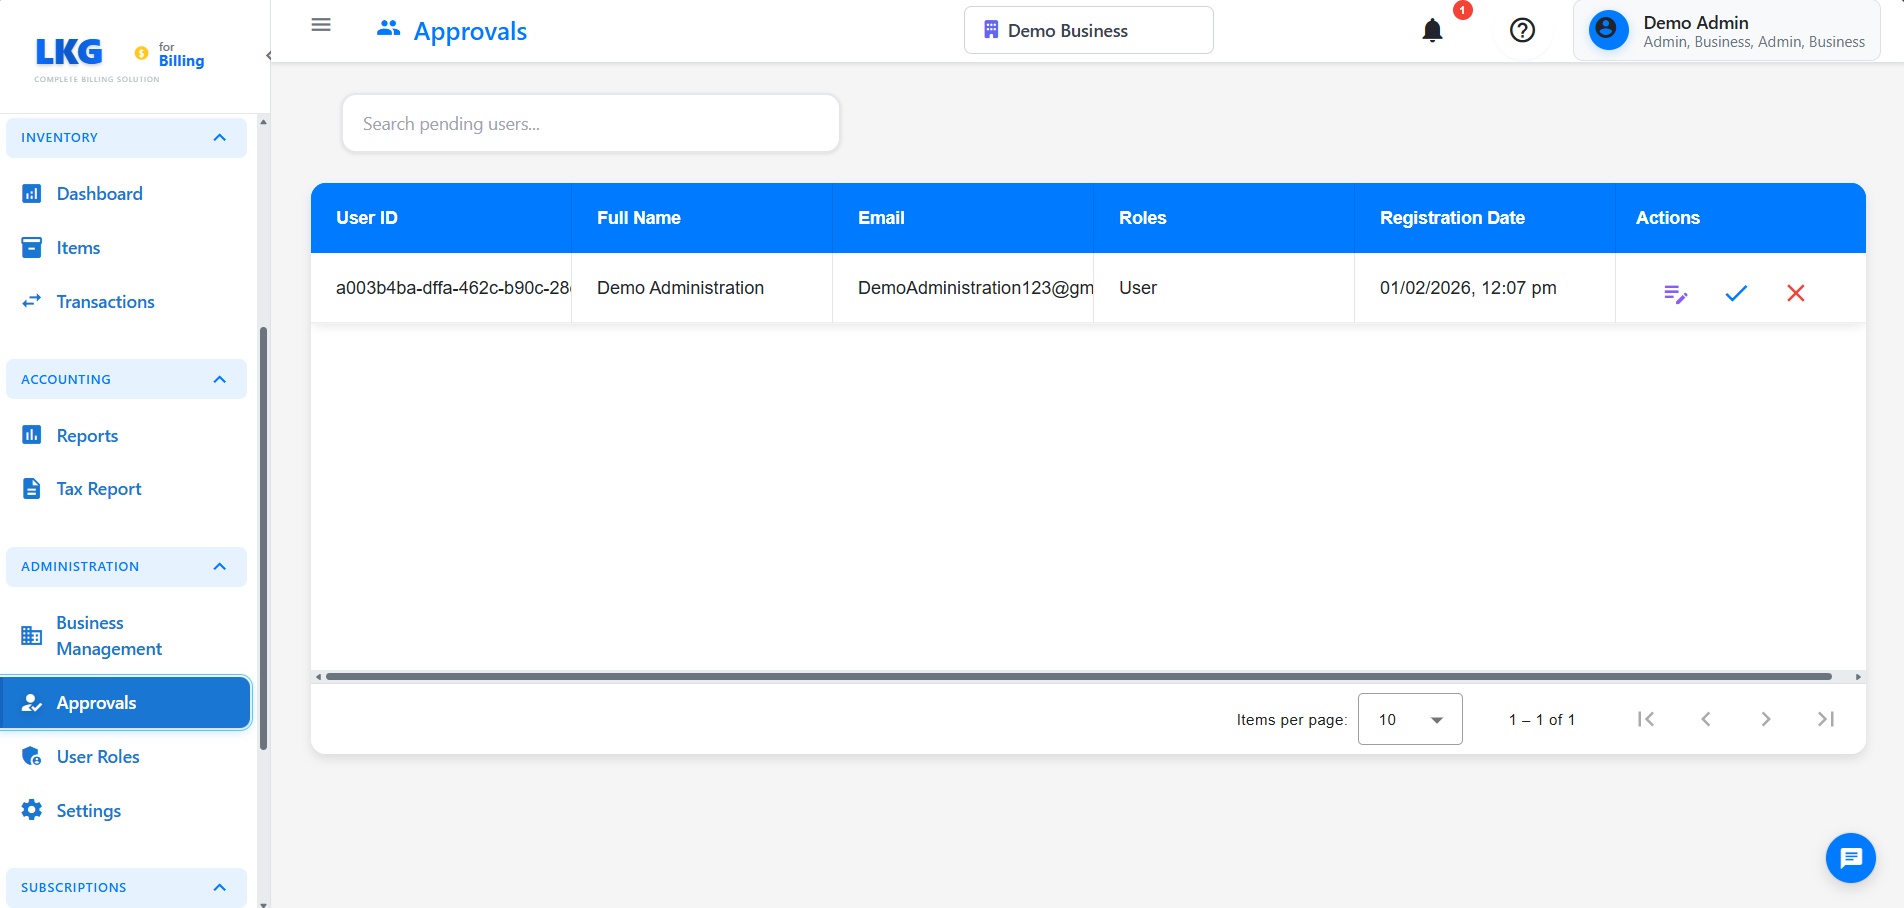Open Business Management building icon

pyautogui.click(x=31, y=635)
